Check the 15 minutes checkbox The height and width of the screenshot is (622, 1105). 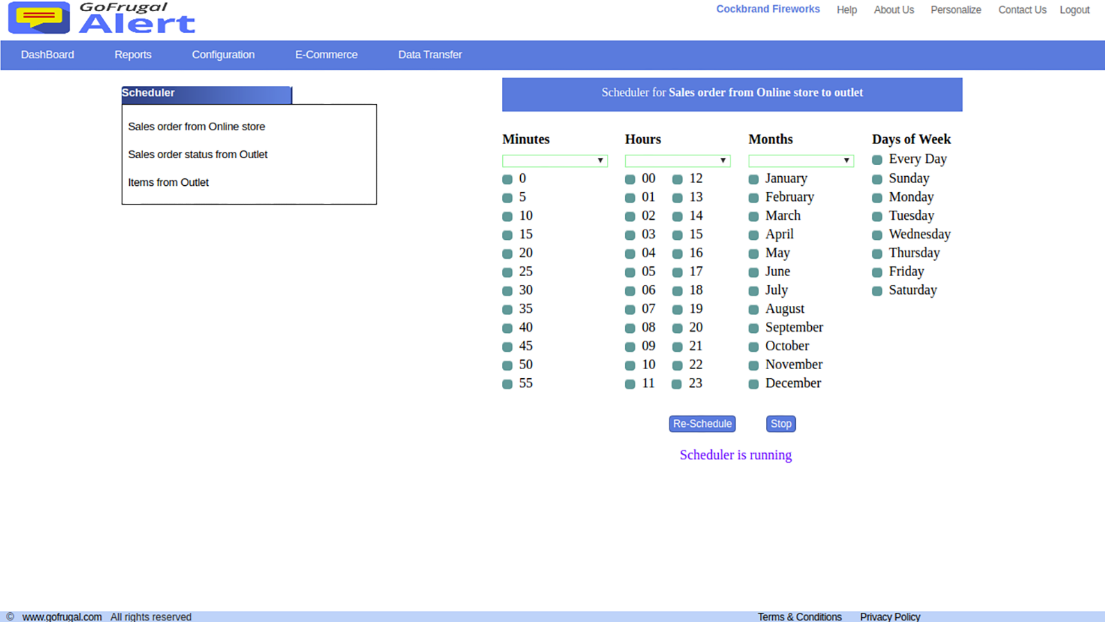pyautogui.click(x=507, y=235)
